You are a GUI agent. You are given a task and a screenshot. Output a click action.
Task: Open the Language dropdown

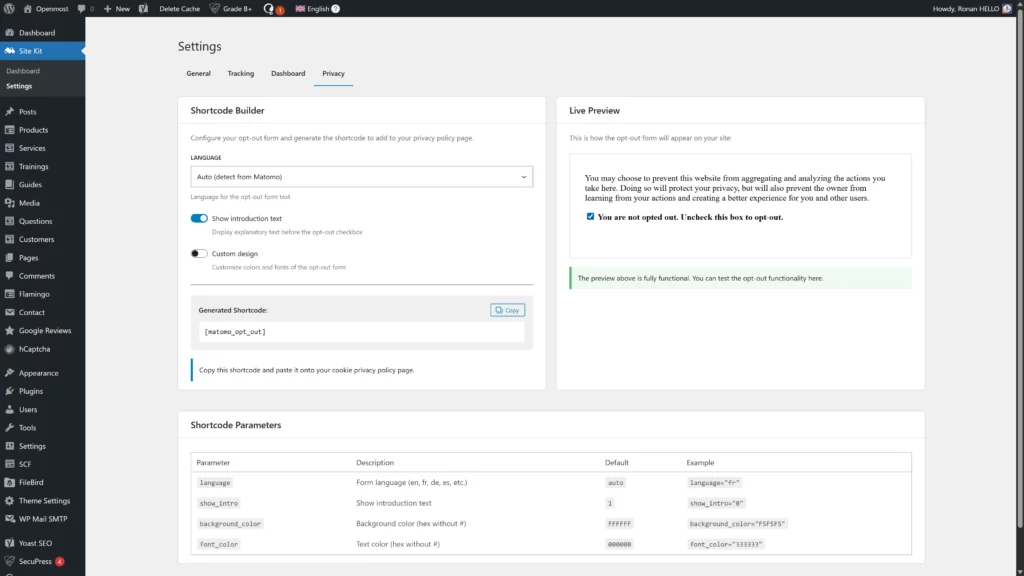tap(361, 177)
